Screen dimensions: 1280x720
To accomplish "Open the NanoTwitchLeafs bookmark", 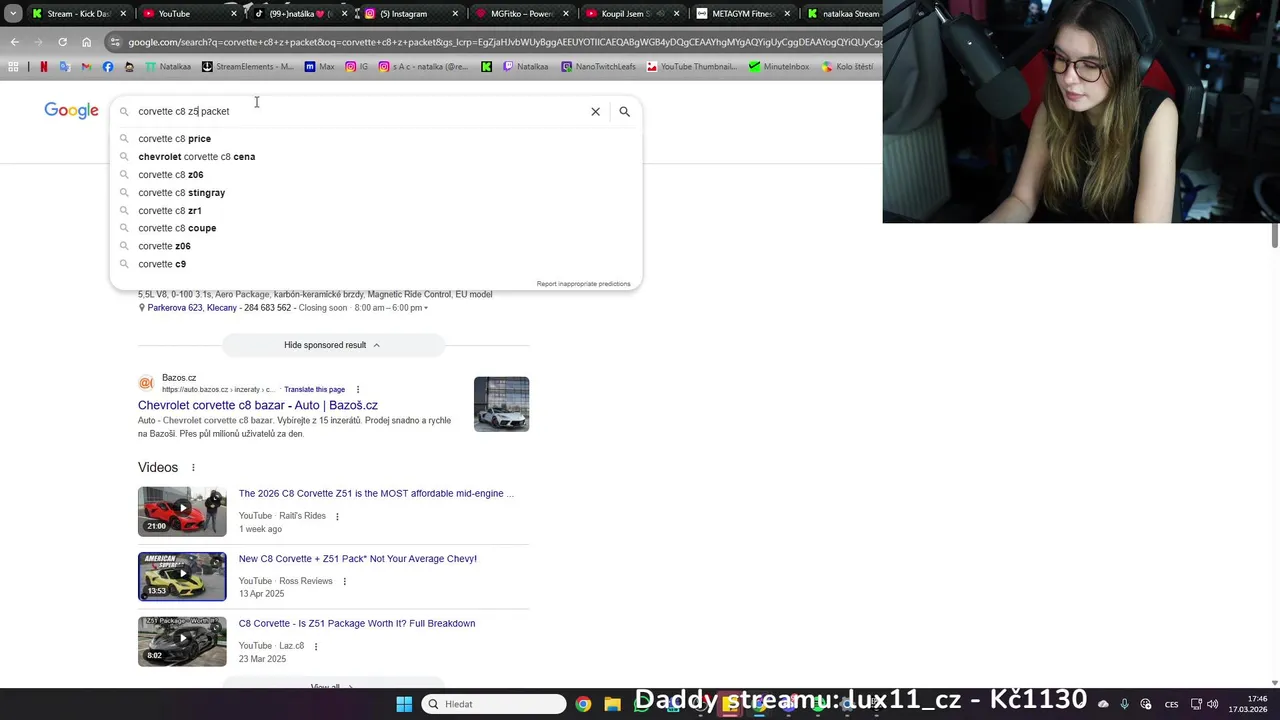I will click(x=598, y=67).
